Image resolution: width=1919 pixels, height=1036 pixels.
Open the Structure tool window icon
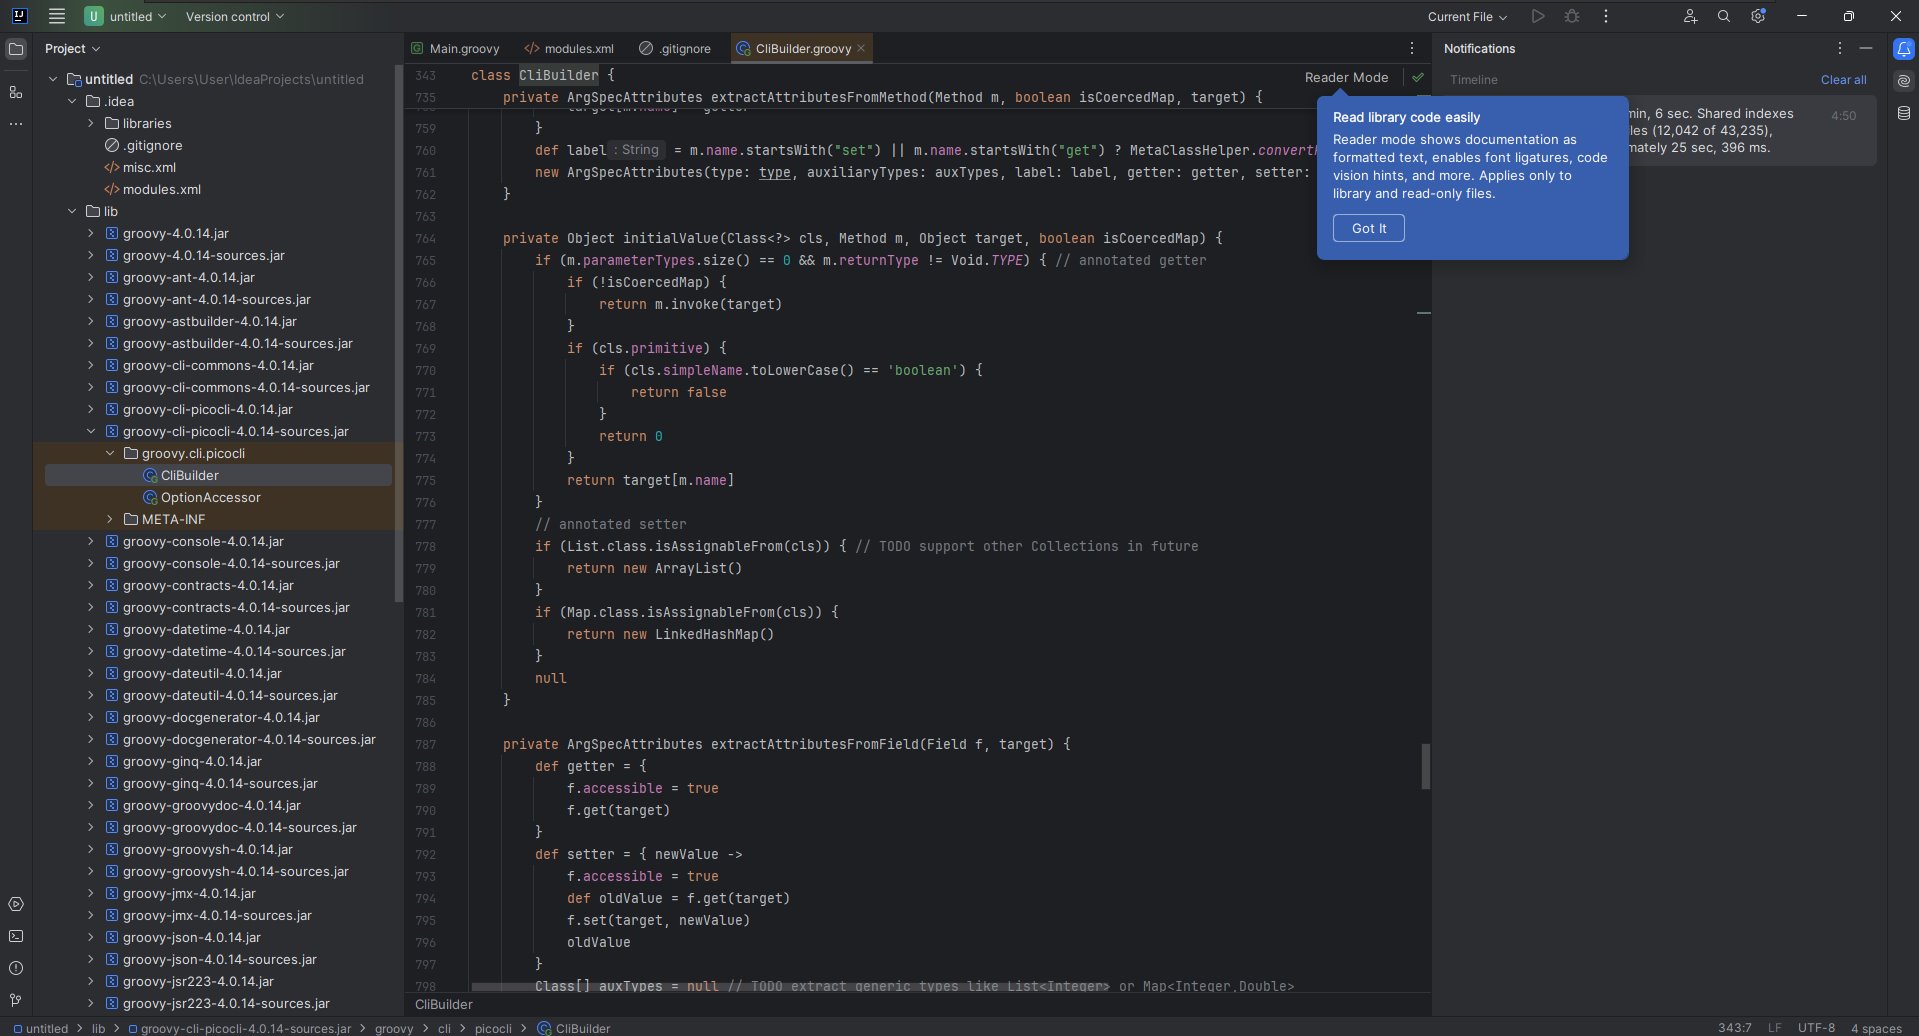click(16, 92)
